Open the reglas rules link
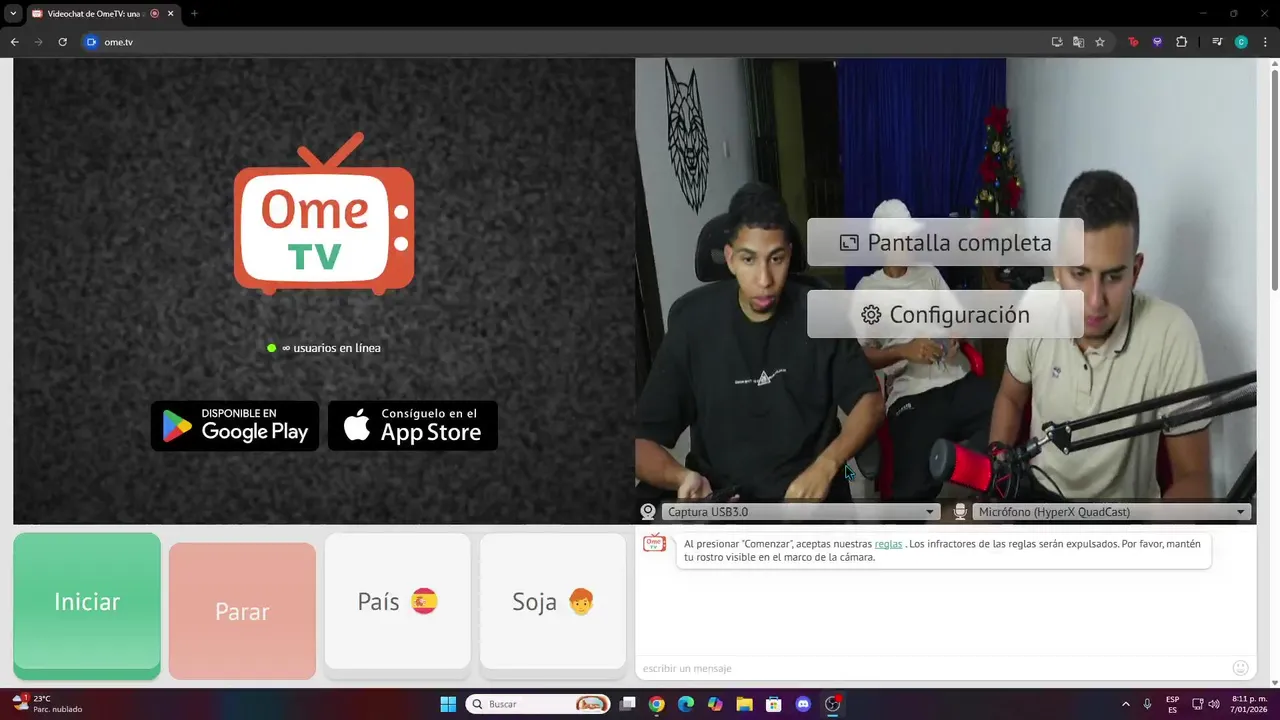The width and height of the screenshot is (1280, 720). pyautogui.click(x=888, y=544)
